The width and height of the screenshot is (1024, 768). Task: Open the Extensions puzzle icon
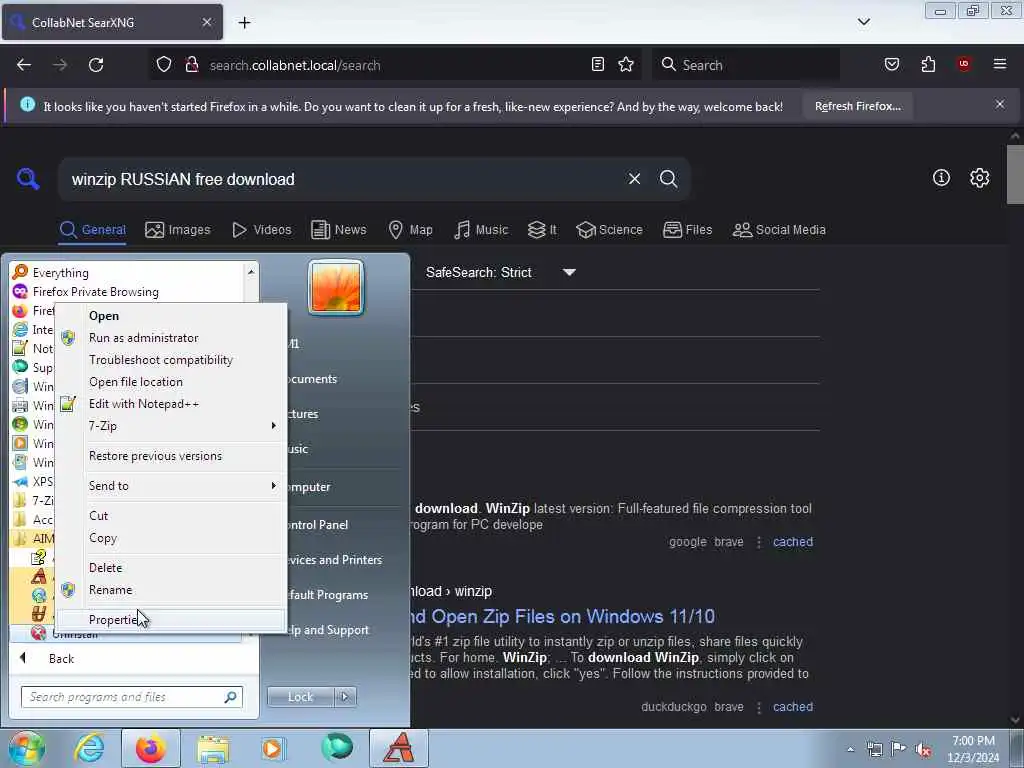pyautogui.click(x=928, y=64)
